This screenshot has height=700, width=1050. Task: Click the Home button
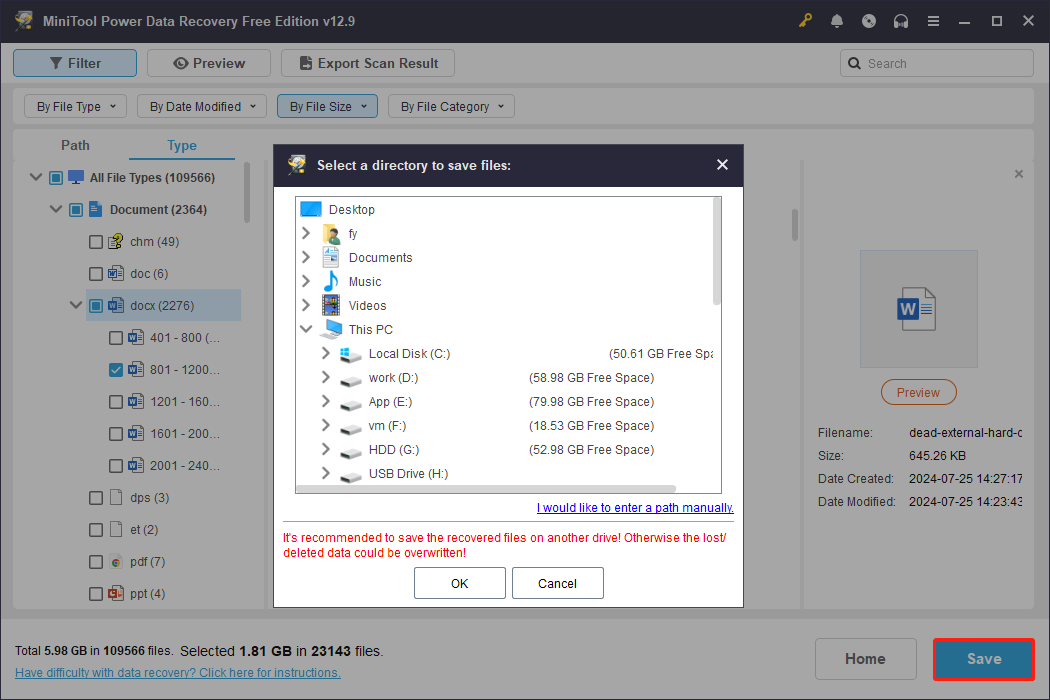click(865, 659)
